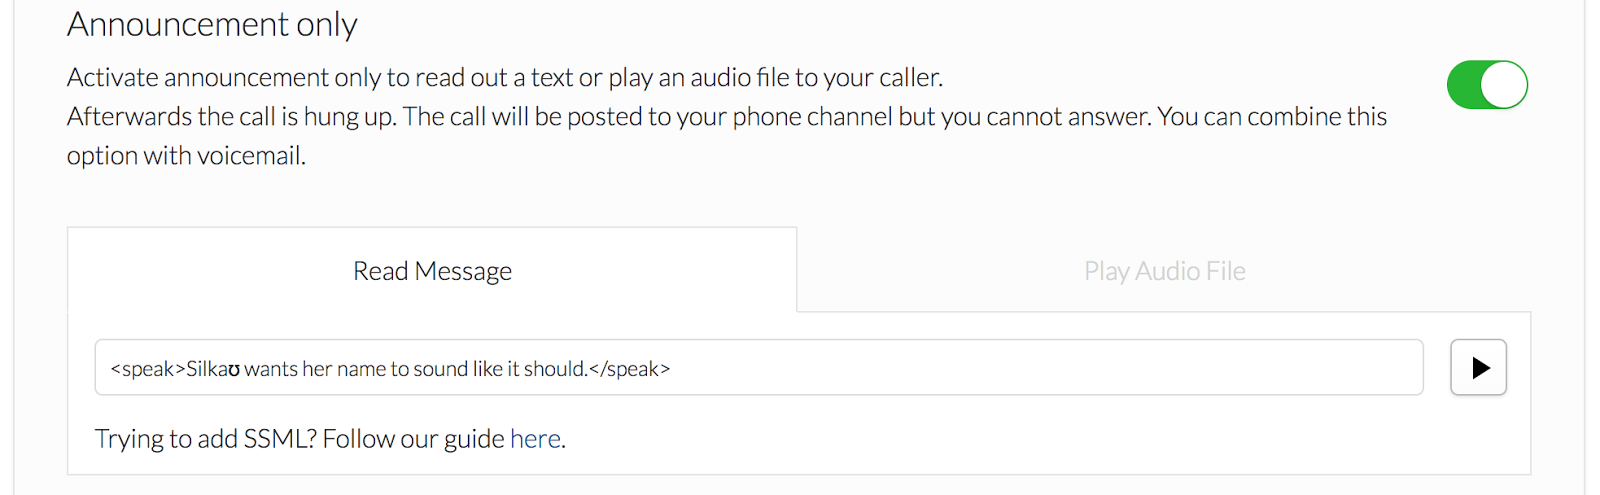The width and height of the screenshot is (1600, 495).
Task: Open the Play Audio File tab
Action: 1164,271
